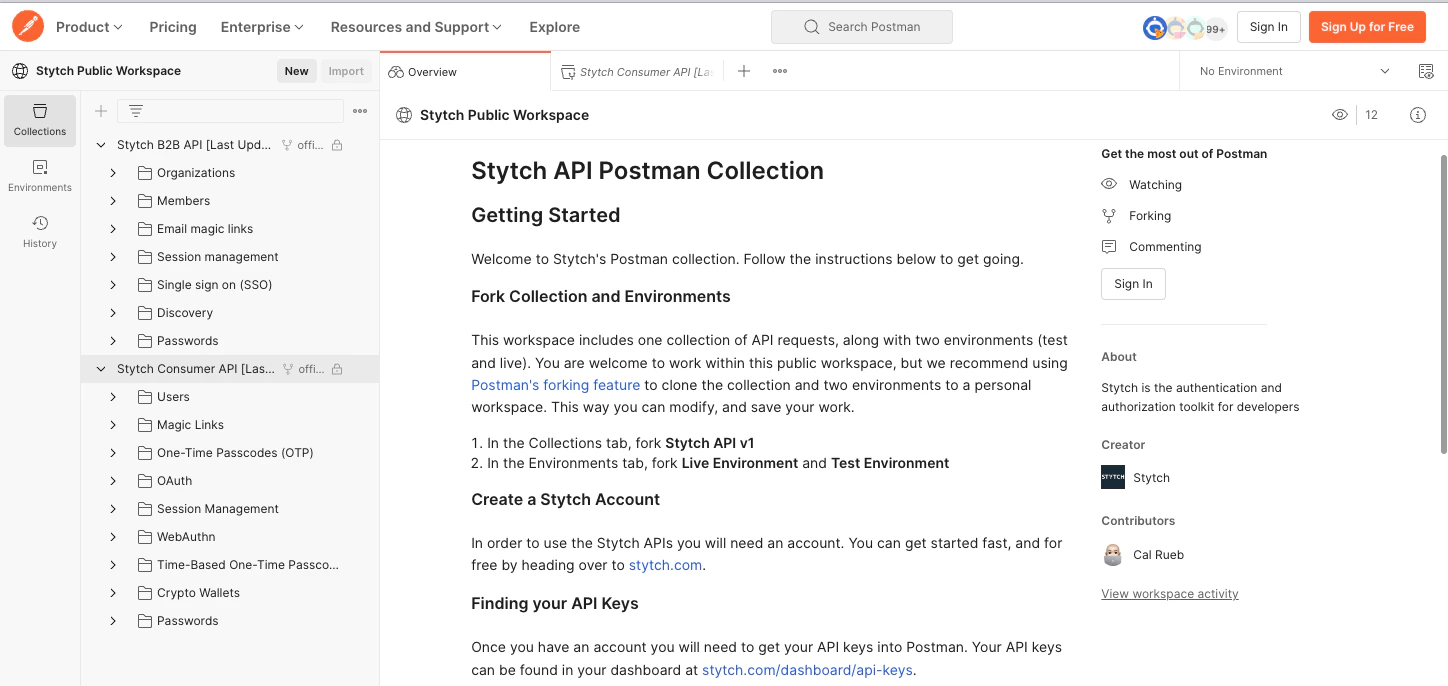Open the Environments sidebar icon
The height and width of the screenshot is (686, 1448).
click(x=40, y=176)
